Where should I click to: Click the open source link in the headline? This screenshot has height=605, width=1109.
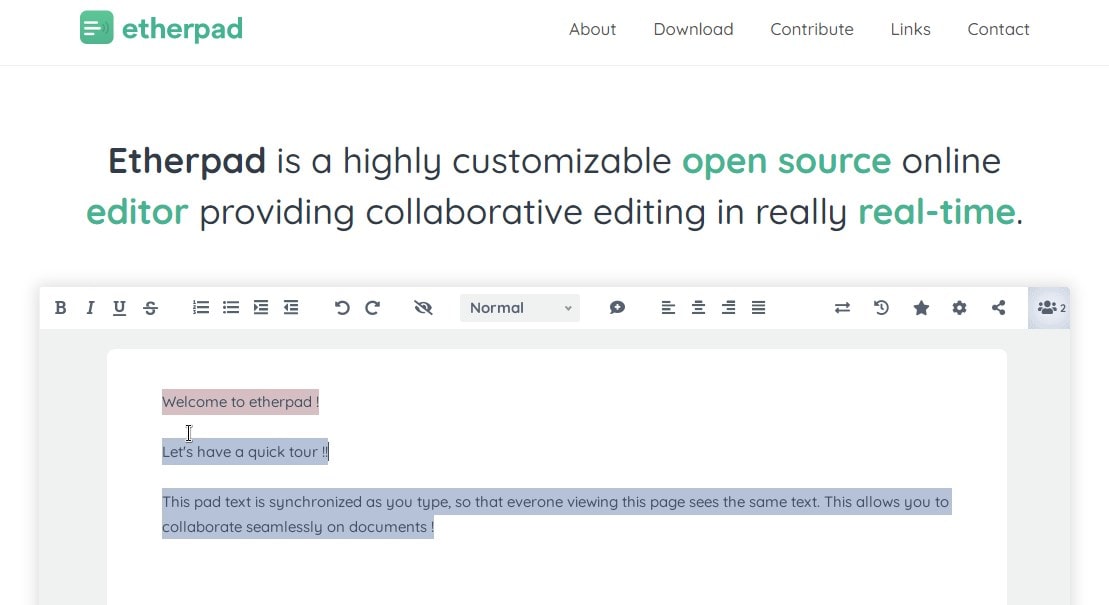coord(786,161)
